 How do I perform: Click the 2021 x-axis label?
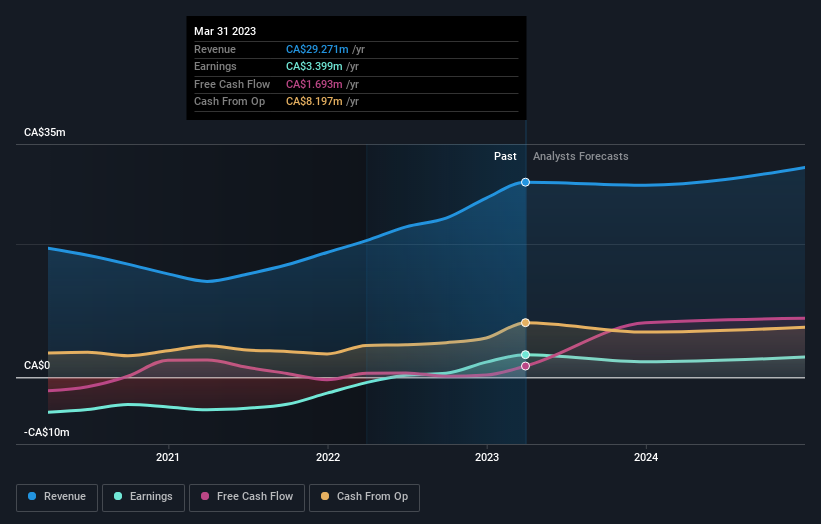point(168,458)
